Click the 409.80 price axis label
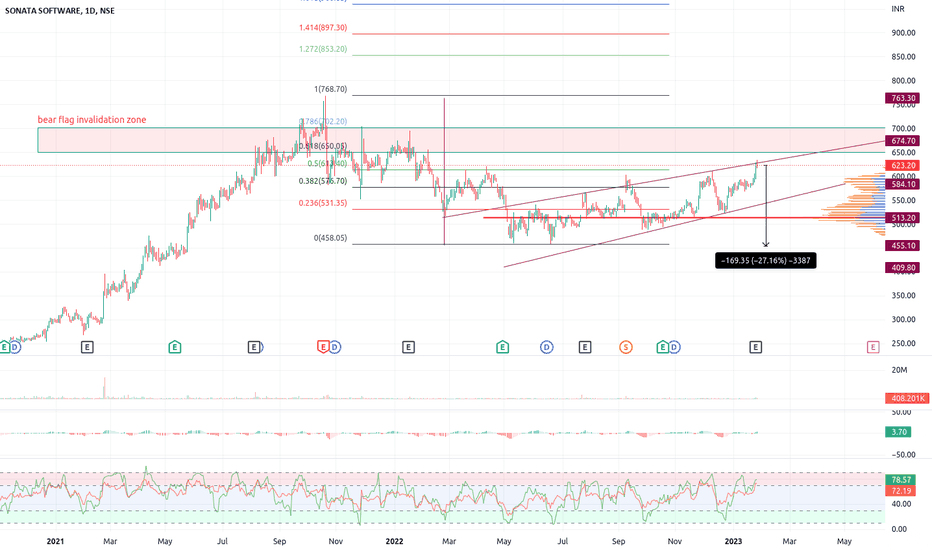Screen dimensions: 932x550 [x=903, y=268]
